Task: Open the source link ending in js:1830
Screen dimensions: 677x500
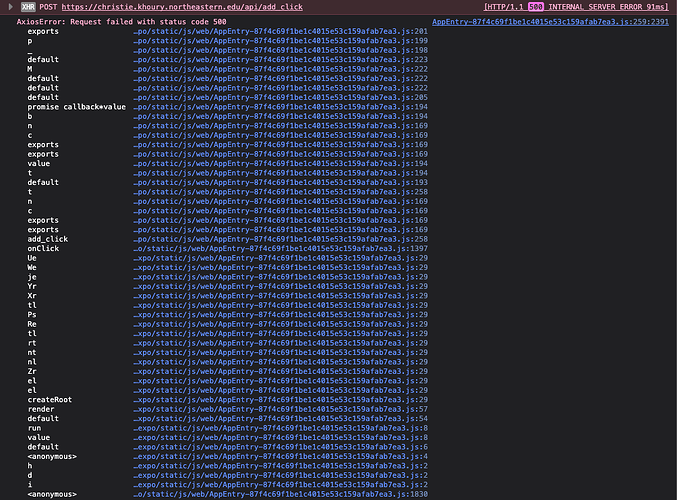Action: [281, 494]
